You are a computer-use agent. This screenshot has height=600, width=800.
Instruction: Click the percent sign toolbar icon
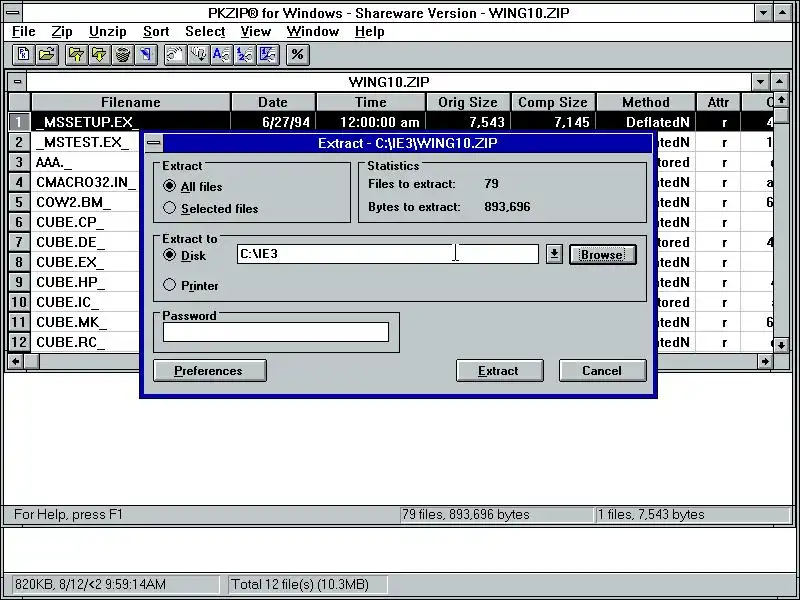coord(297,55)
